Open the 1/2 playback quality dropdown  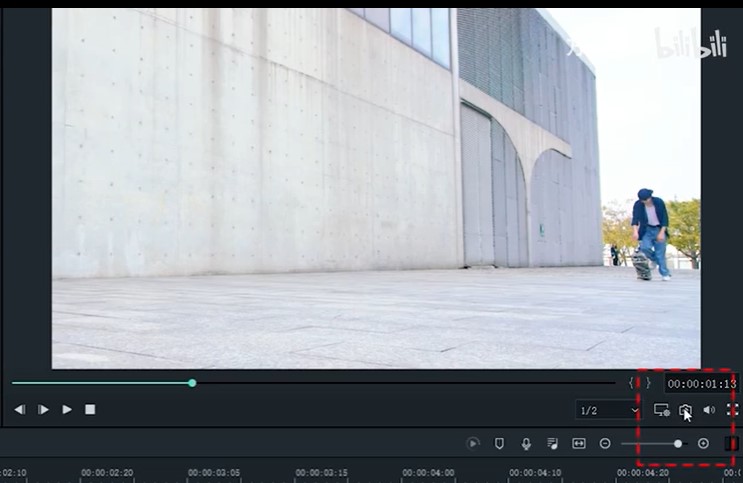point(608,410)
